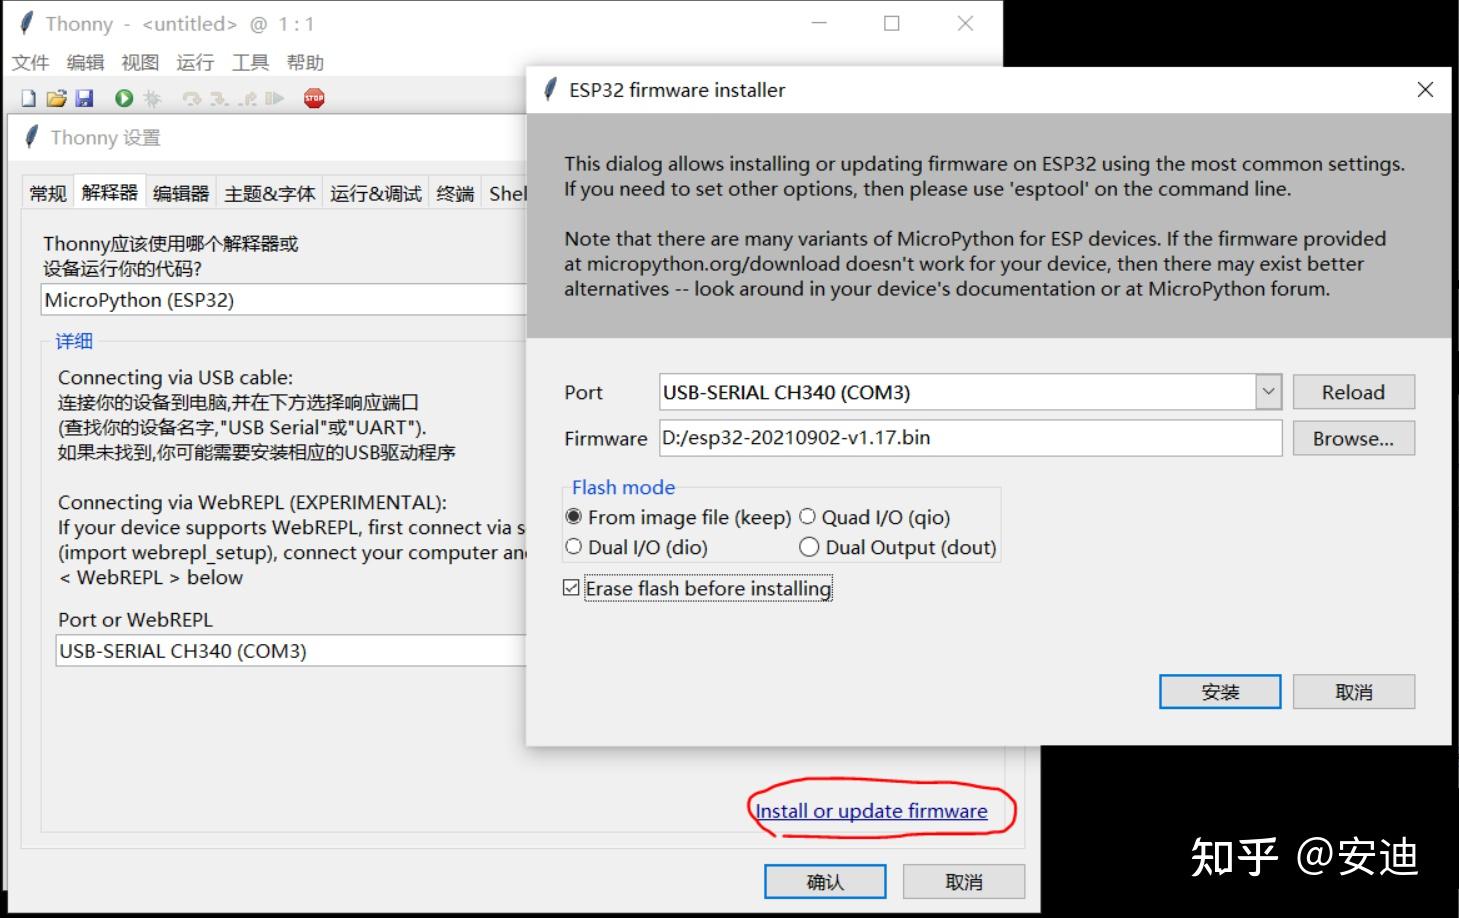This screenshot has width=1459, height=918.
Task: Click the Step over toolbar icon
Action: point(192,98)
